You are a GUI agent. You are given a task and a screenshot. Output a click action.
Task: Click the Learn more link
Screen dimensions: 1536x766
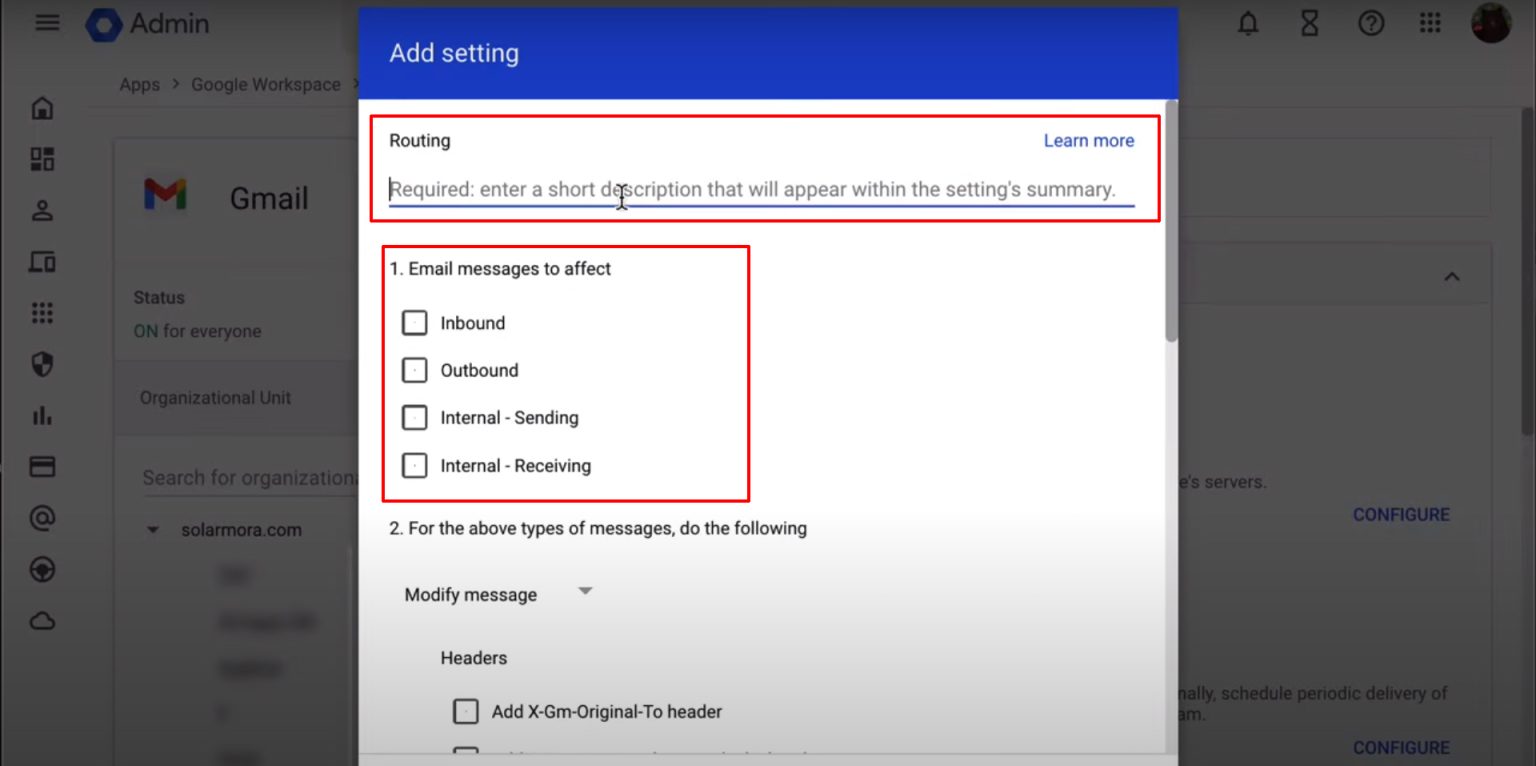point(1088,140)
